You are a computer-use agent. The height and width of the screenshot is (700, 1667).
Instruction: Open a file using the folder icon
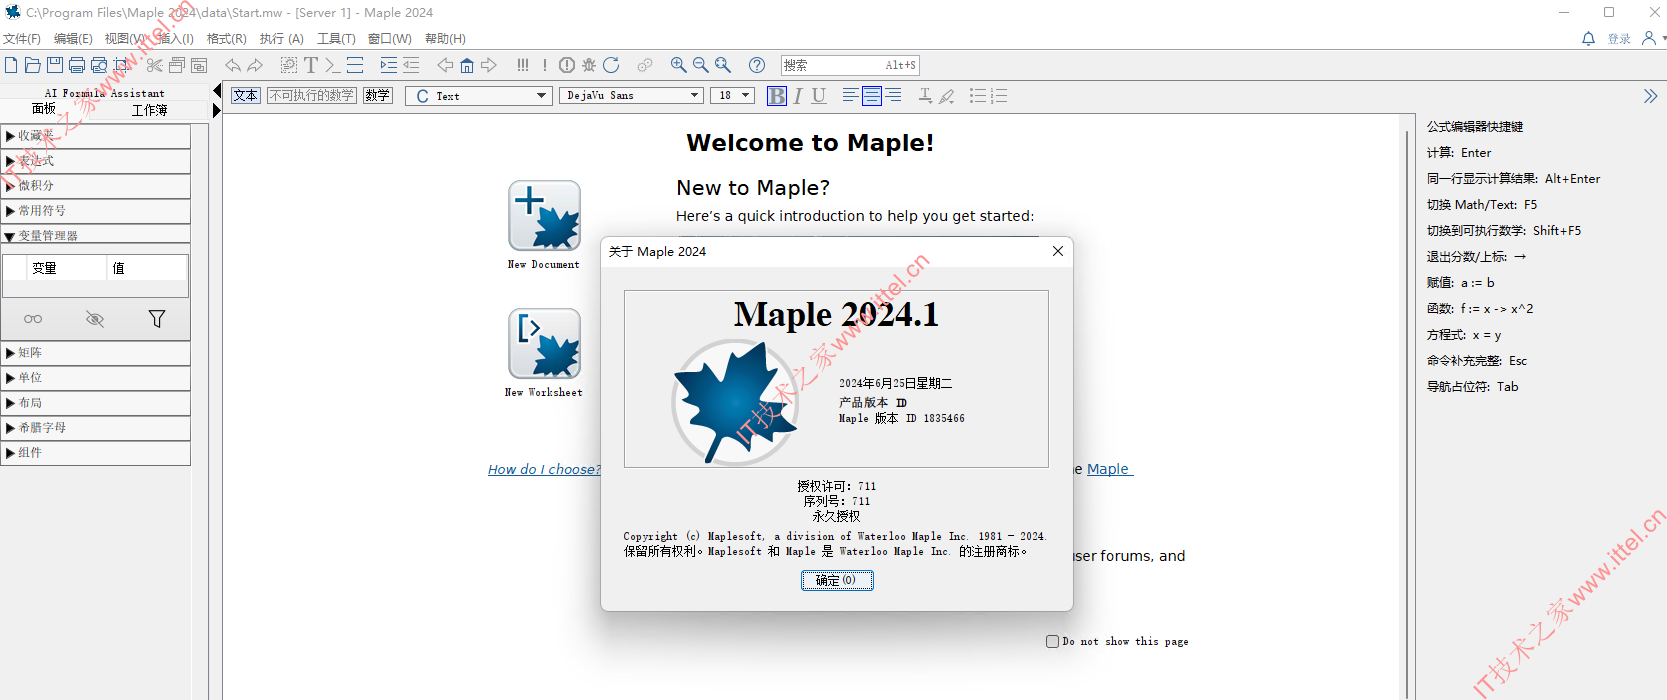(33, 65)
